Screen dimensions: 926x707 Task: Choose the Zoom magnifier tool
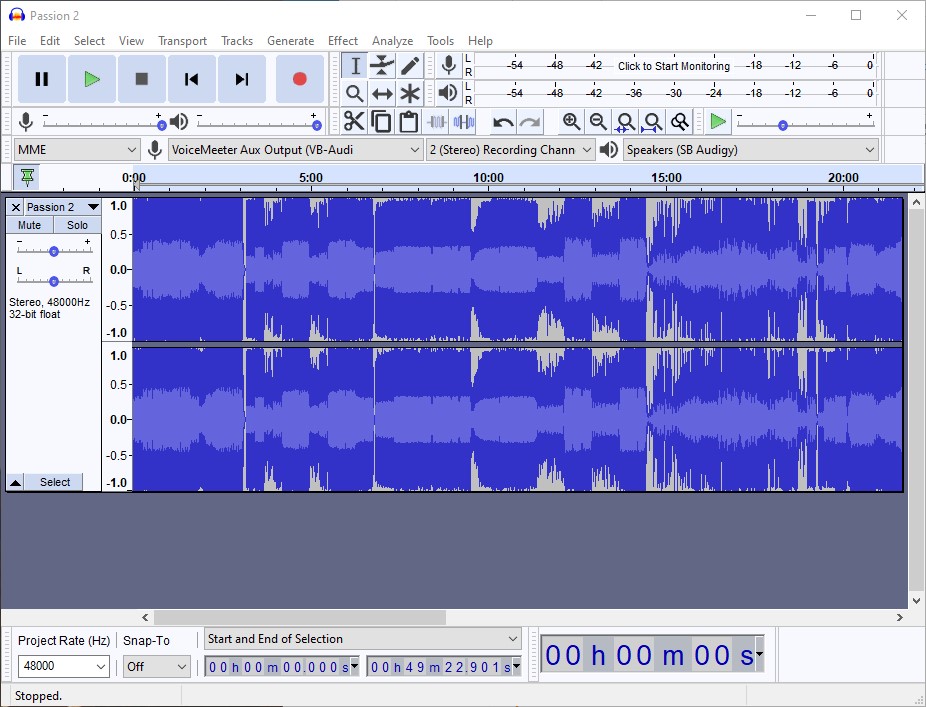[x=355, y=93]
